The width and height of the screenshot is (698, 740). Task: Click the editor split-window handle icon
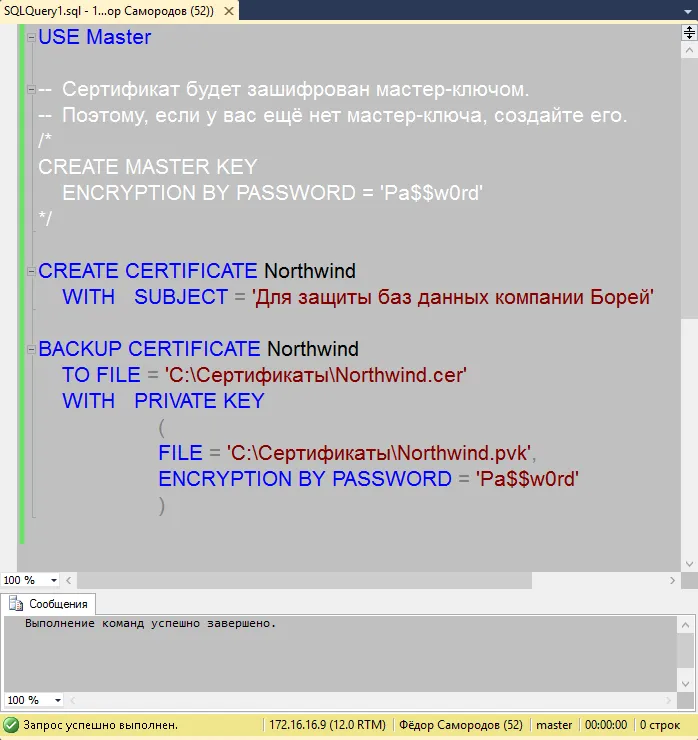pyautogui.click(x=689, y=32)
